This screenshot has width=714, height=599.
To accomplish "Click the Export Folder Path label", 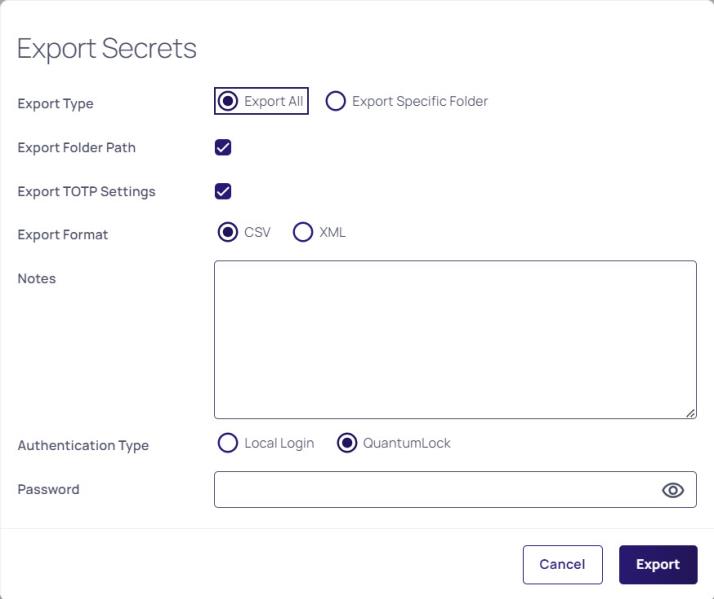I will [x=76, y=148].
